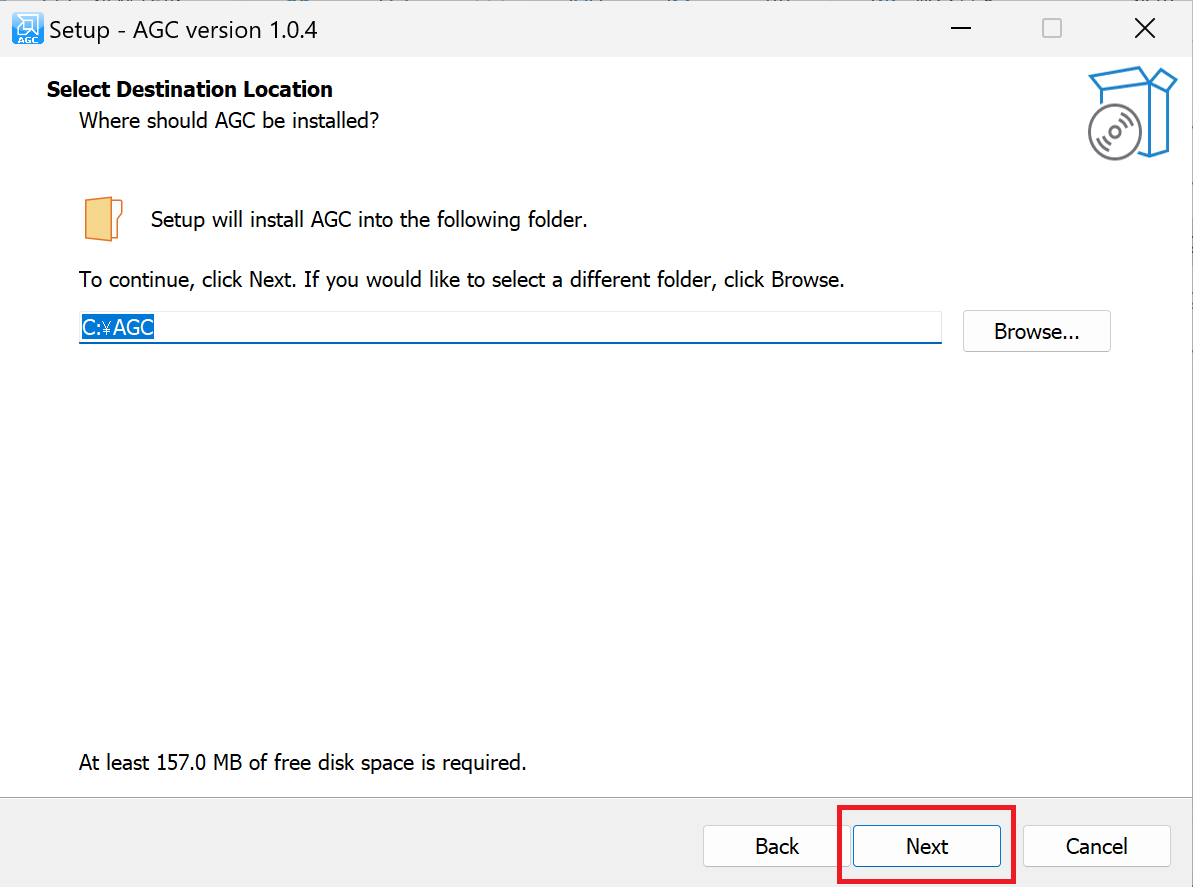Open the Browse folder dialog
Viewport: 1193px width, 887px height.
[x=1036, y=332]
